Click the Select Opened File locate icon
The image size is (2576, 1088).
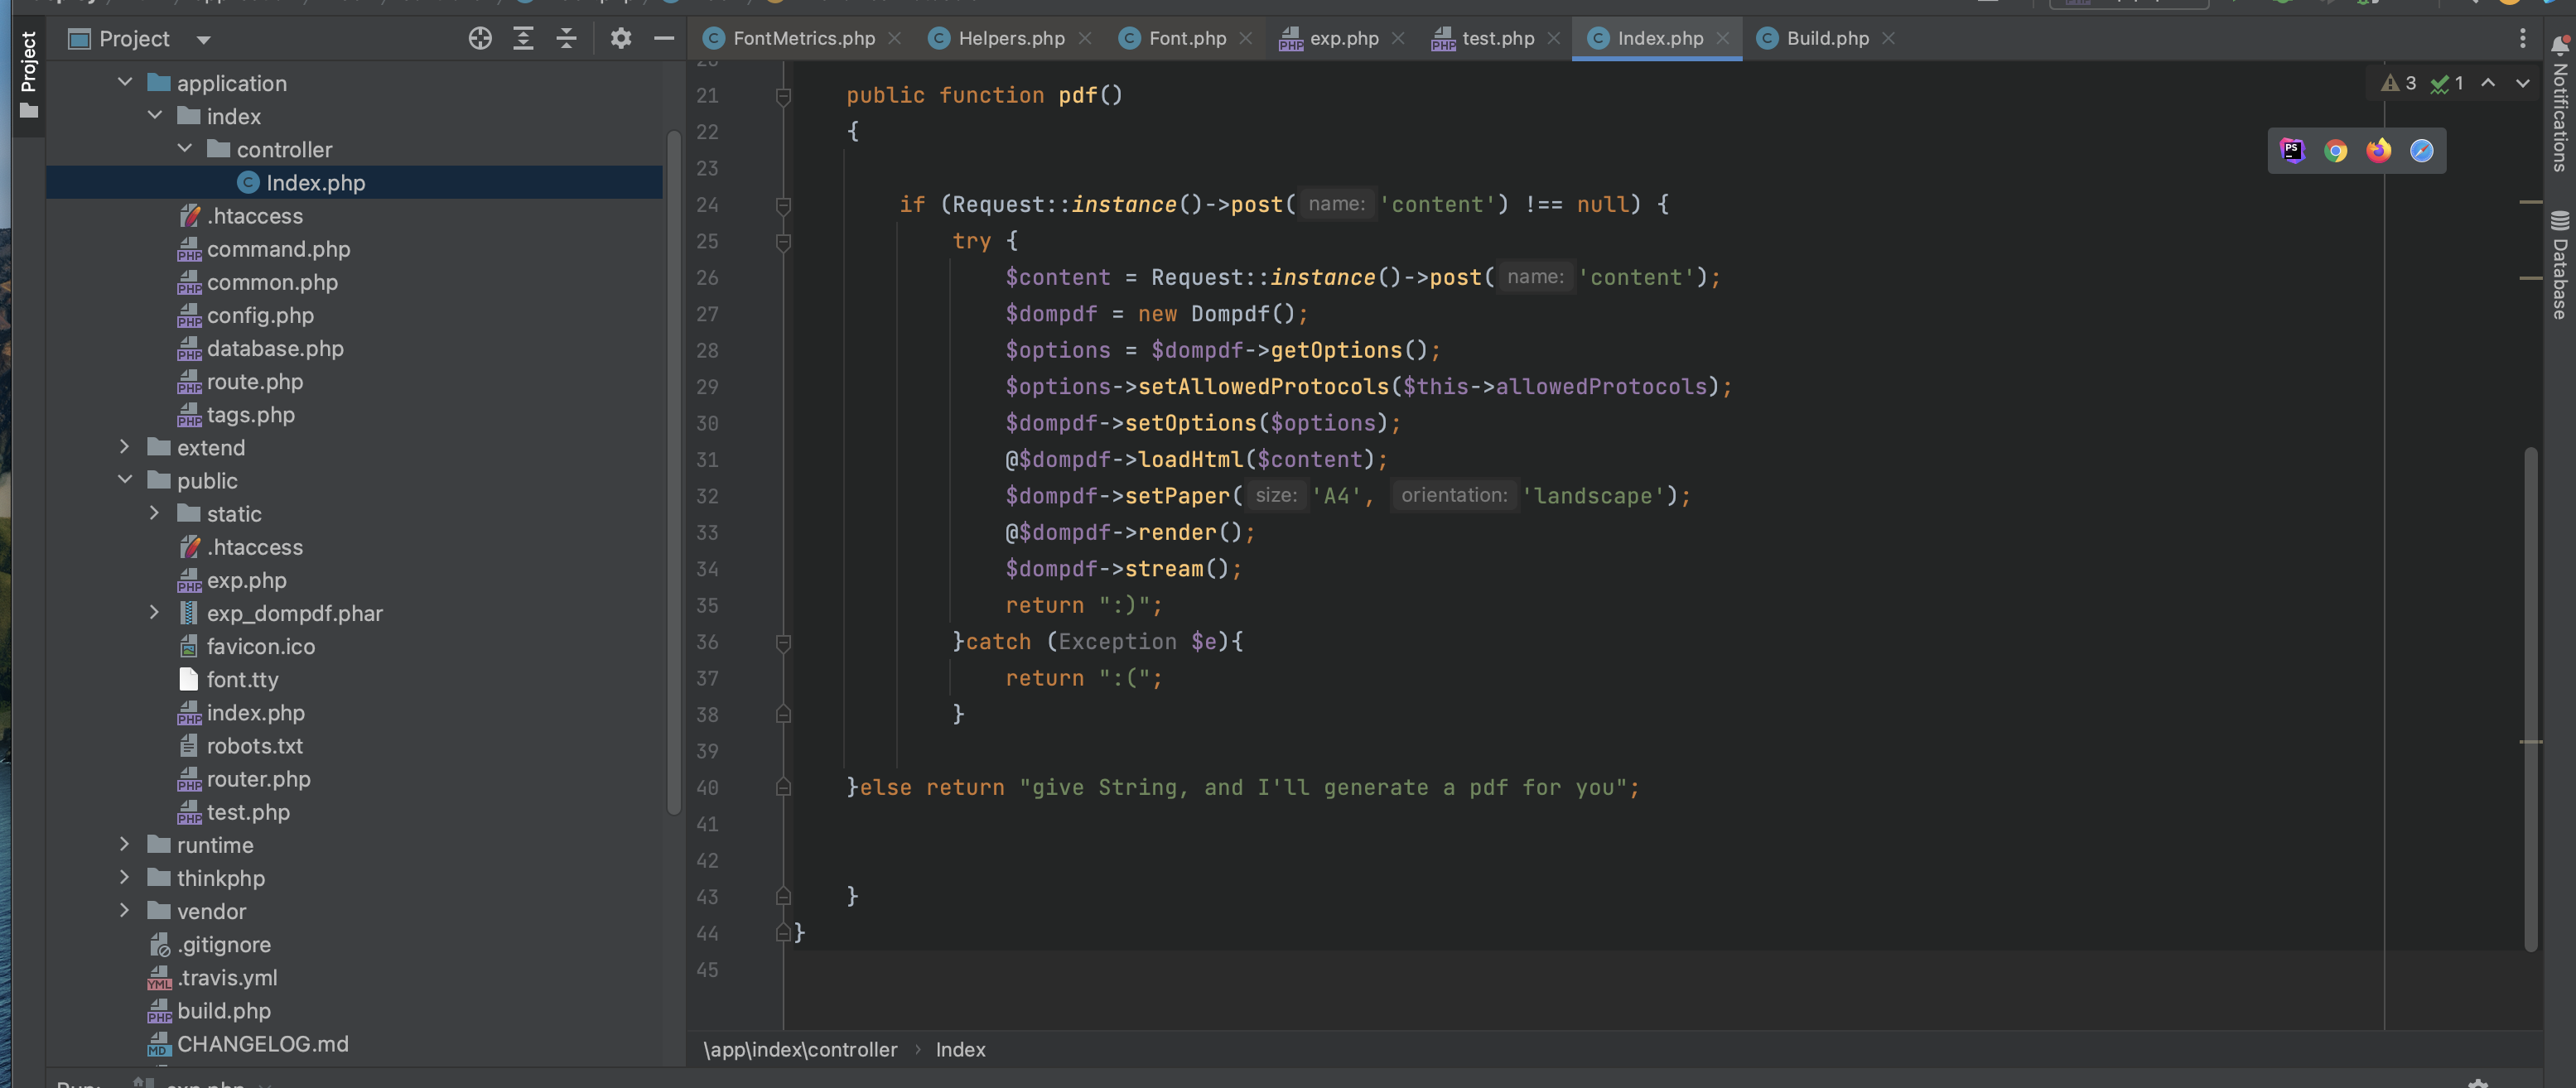pos(480,38)
